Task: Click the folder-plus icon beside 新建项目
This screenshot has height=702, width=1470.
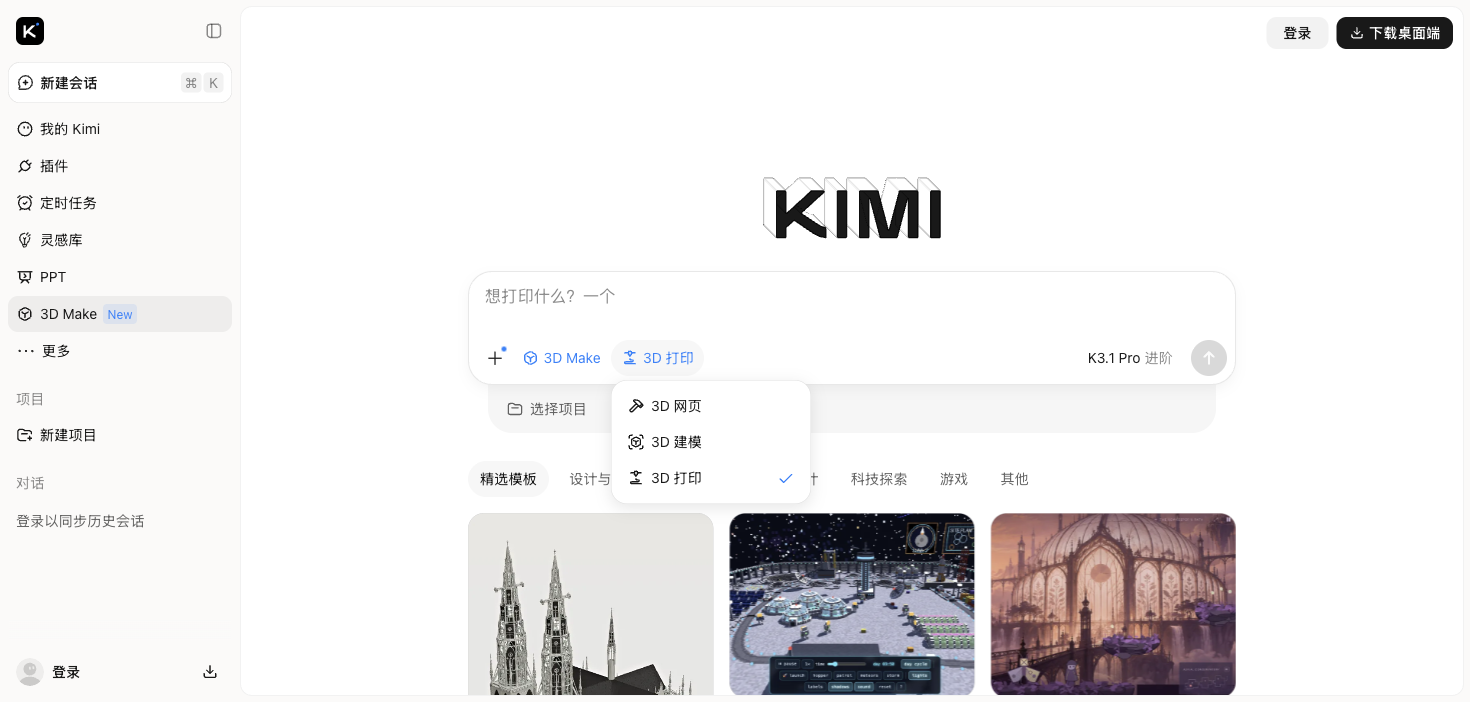Action: (26, 435)
